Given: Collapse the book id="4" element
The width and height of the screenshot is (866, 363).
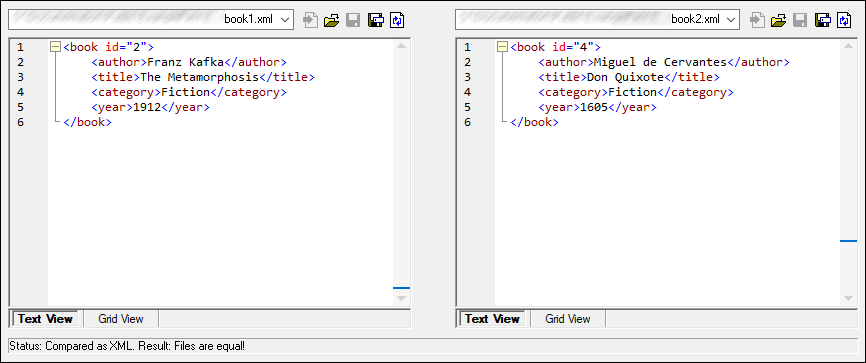Looking at the screenshot, I should click(501, 47).
